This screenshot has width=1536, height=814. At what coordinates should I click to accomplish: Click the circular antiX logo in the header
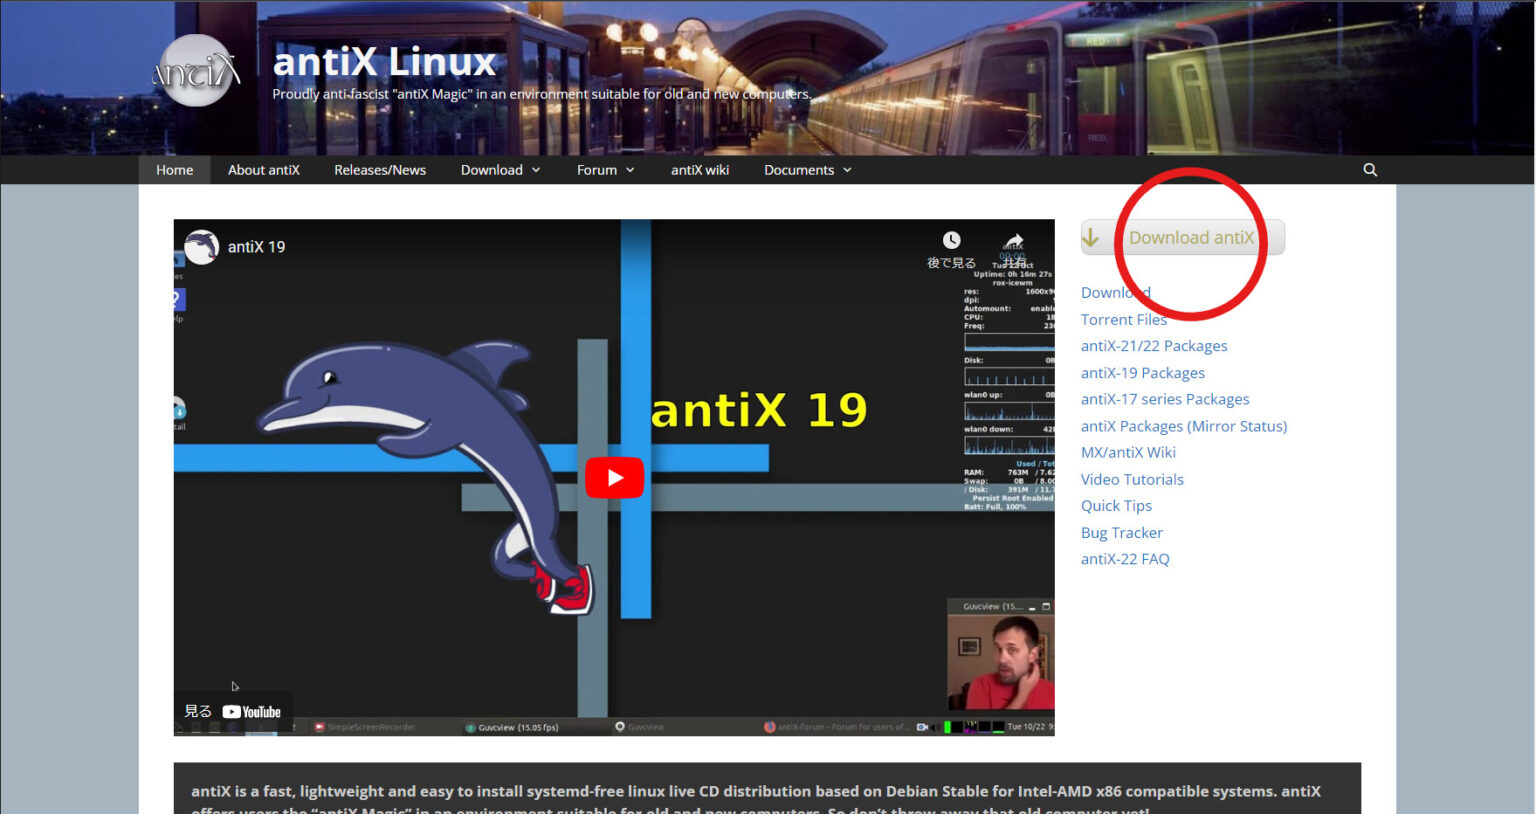[195, 70]
